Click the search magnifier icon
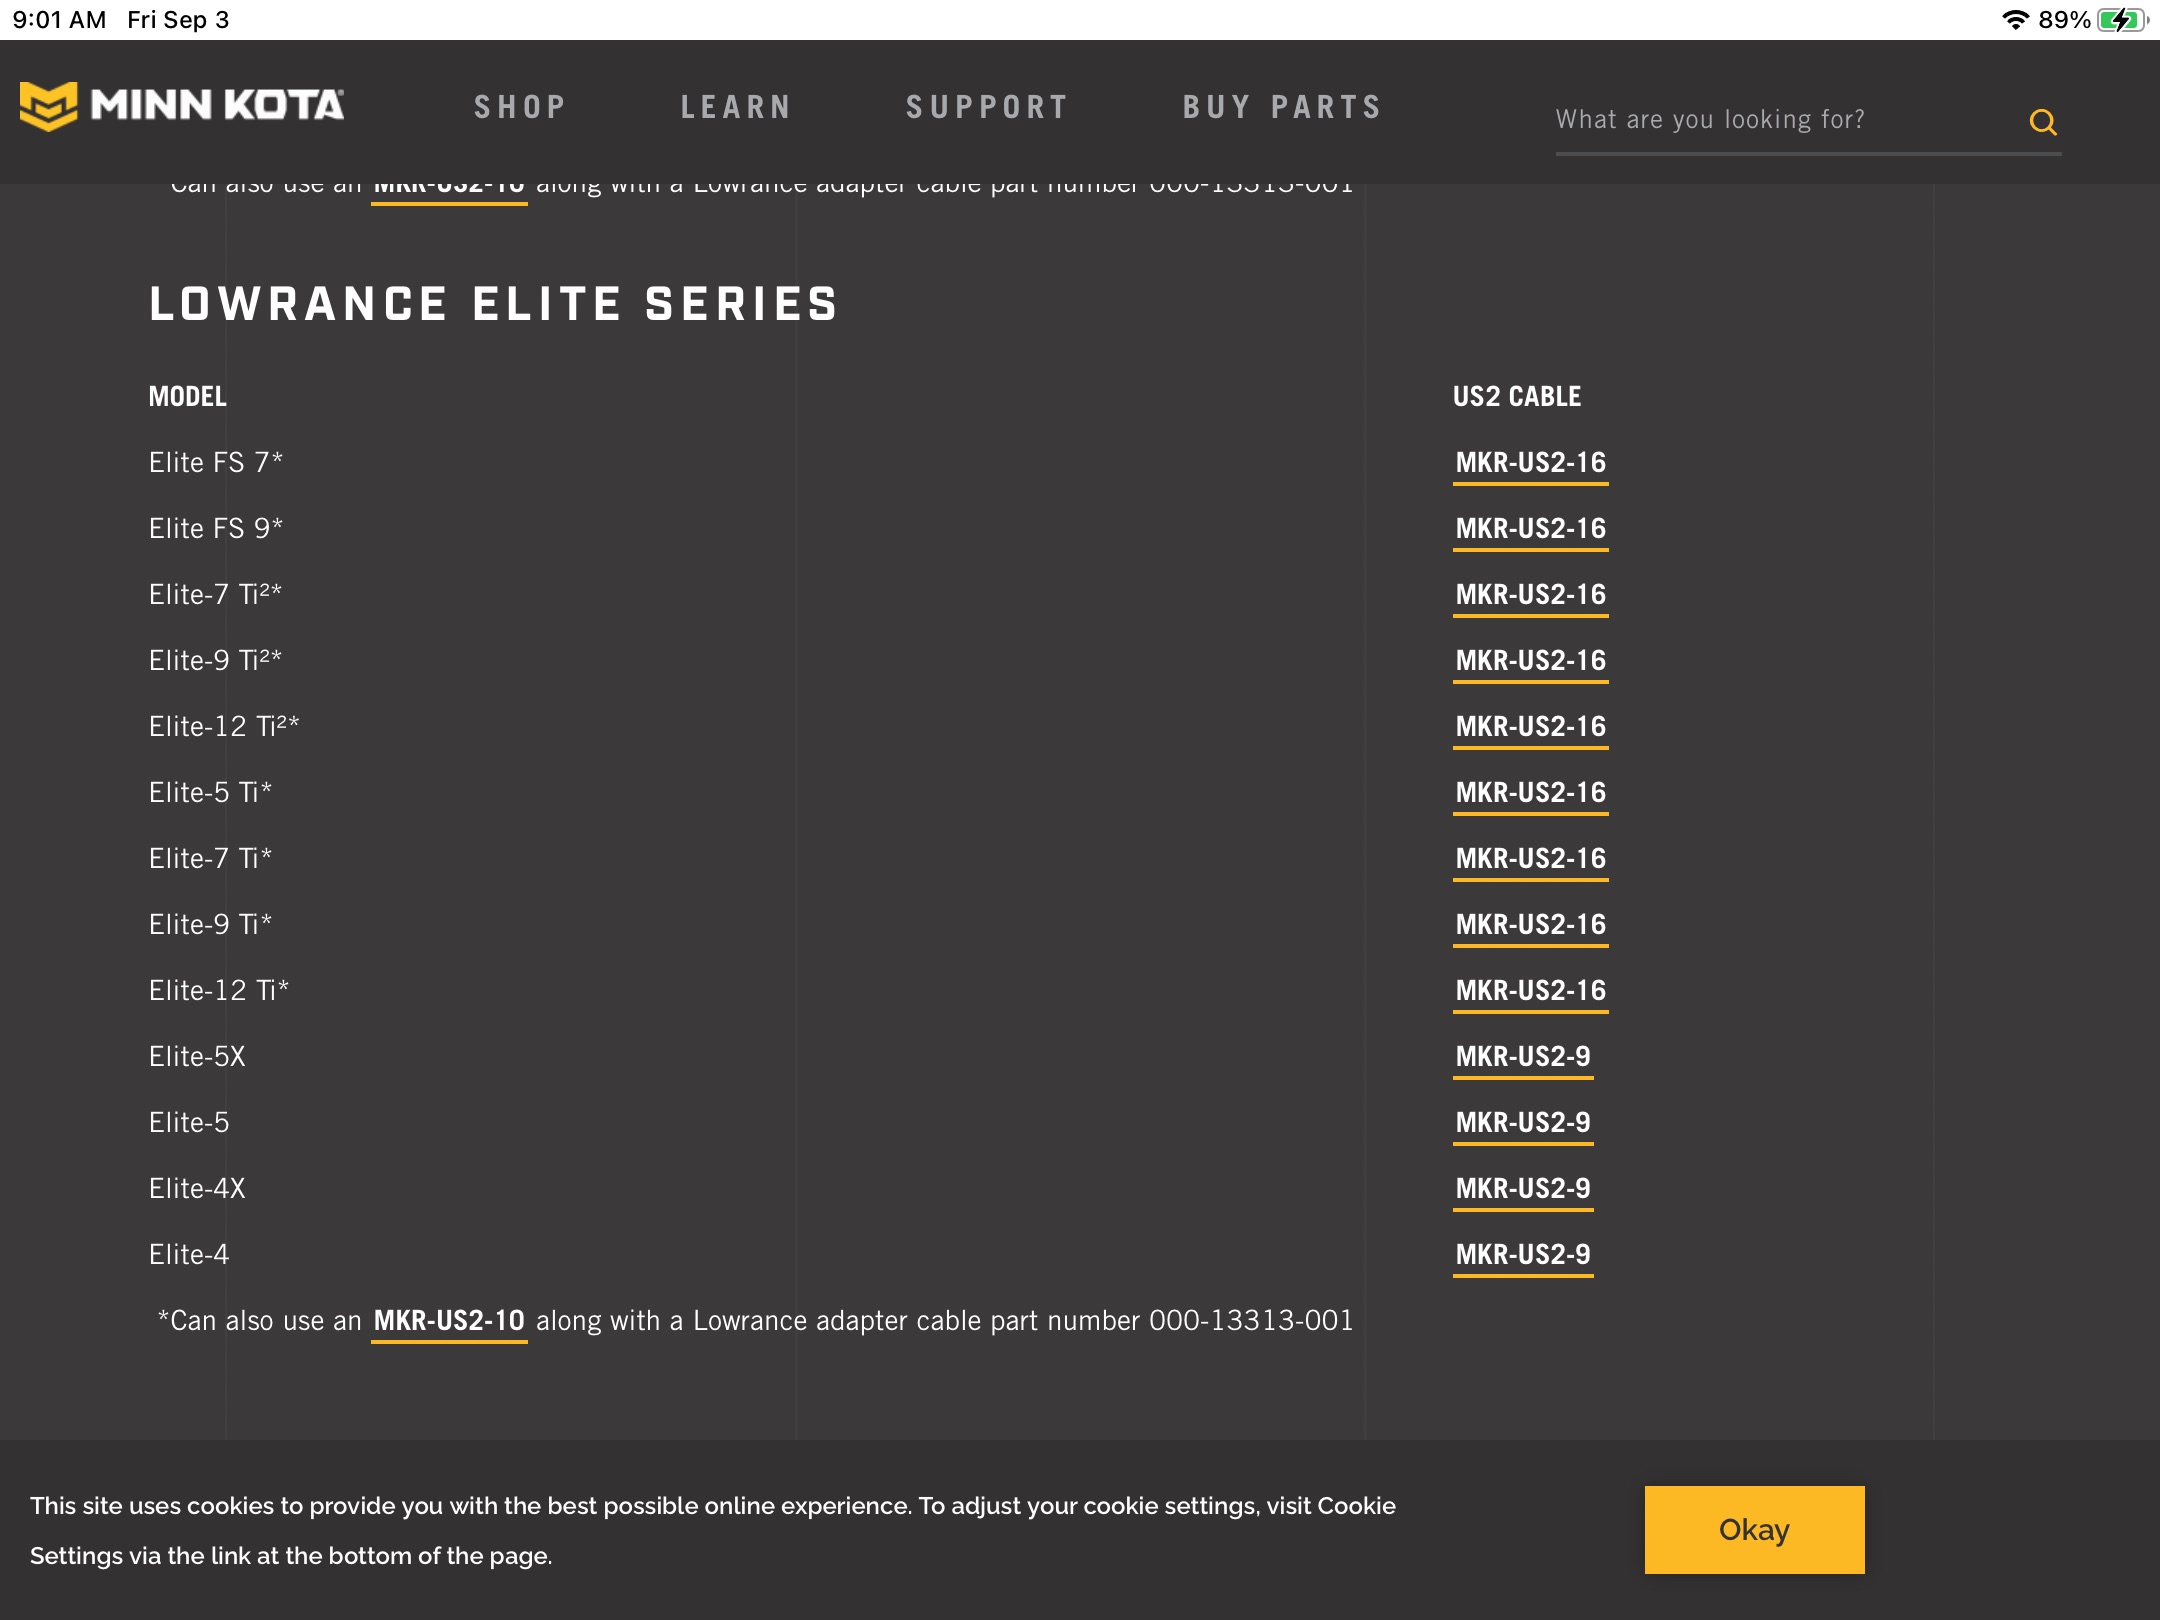The width and height of the screenshot is (2160, 1620). (x=2043, y=122)
